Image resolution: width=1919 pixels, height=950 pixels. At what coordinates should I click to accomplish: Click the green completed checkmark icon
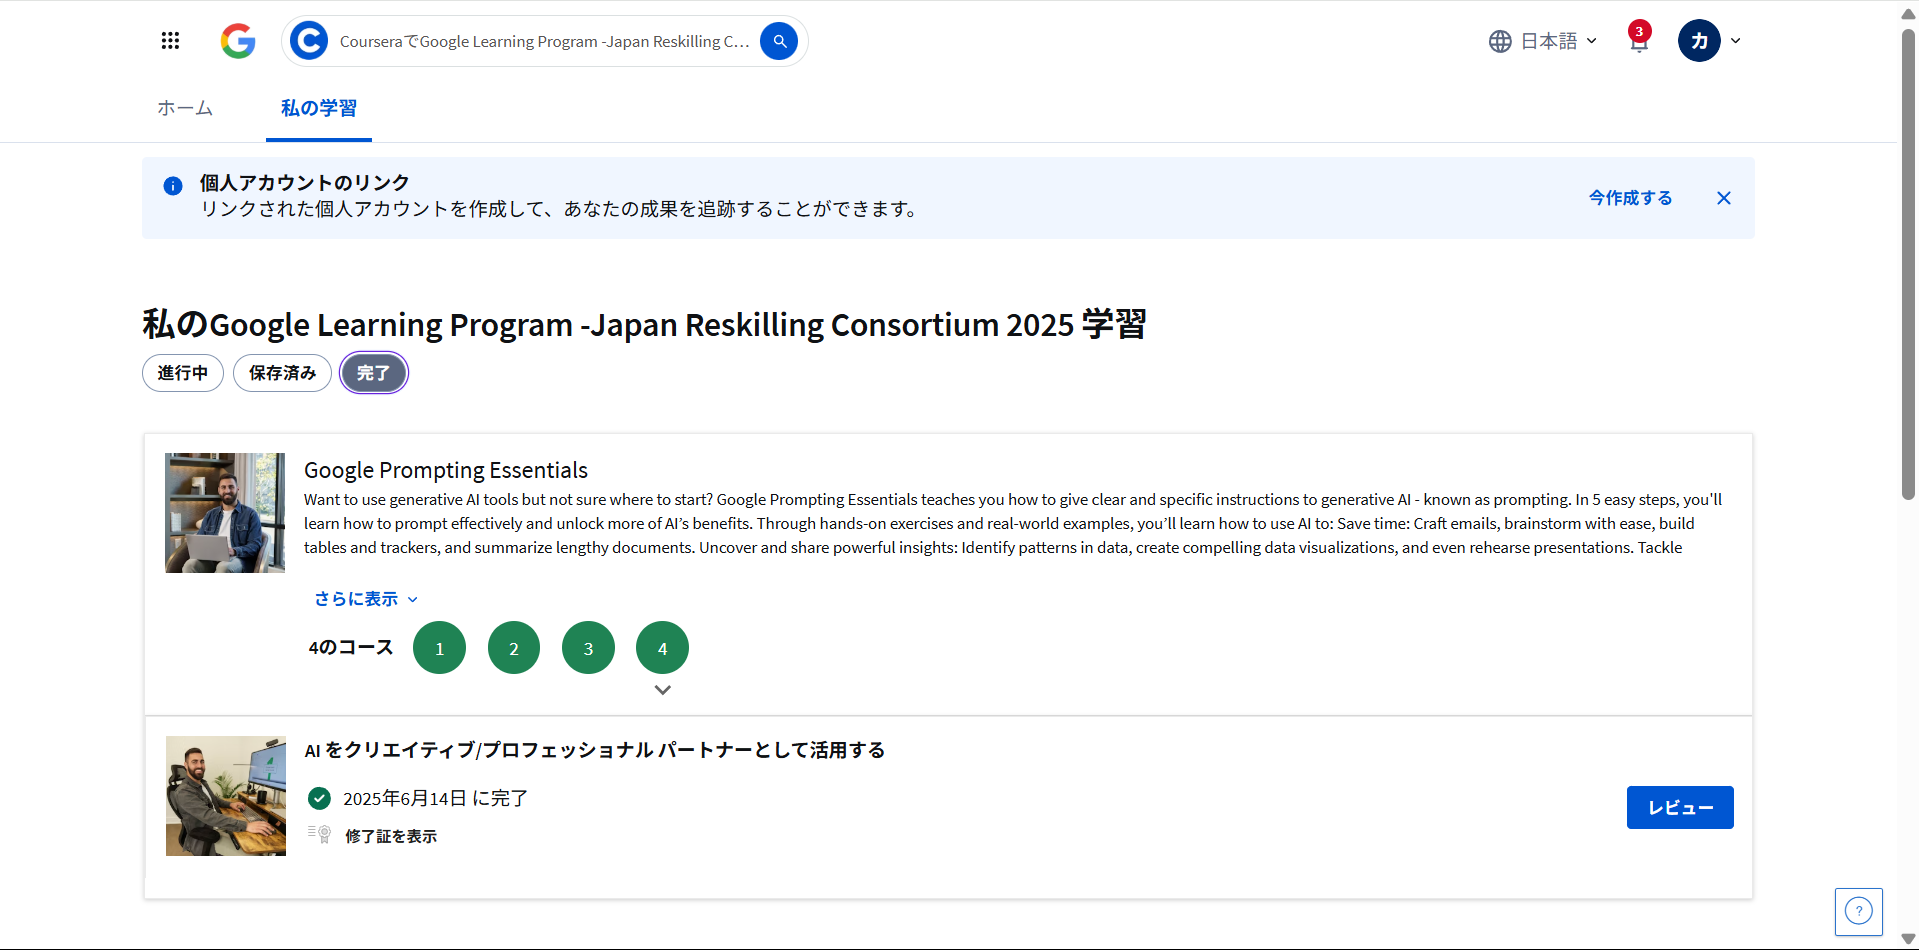319,798
